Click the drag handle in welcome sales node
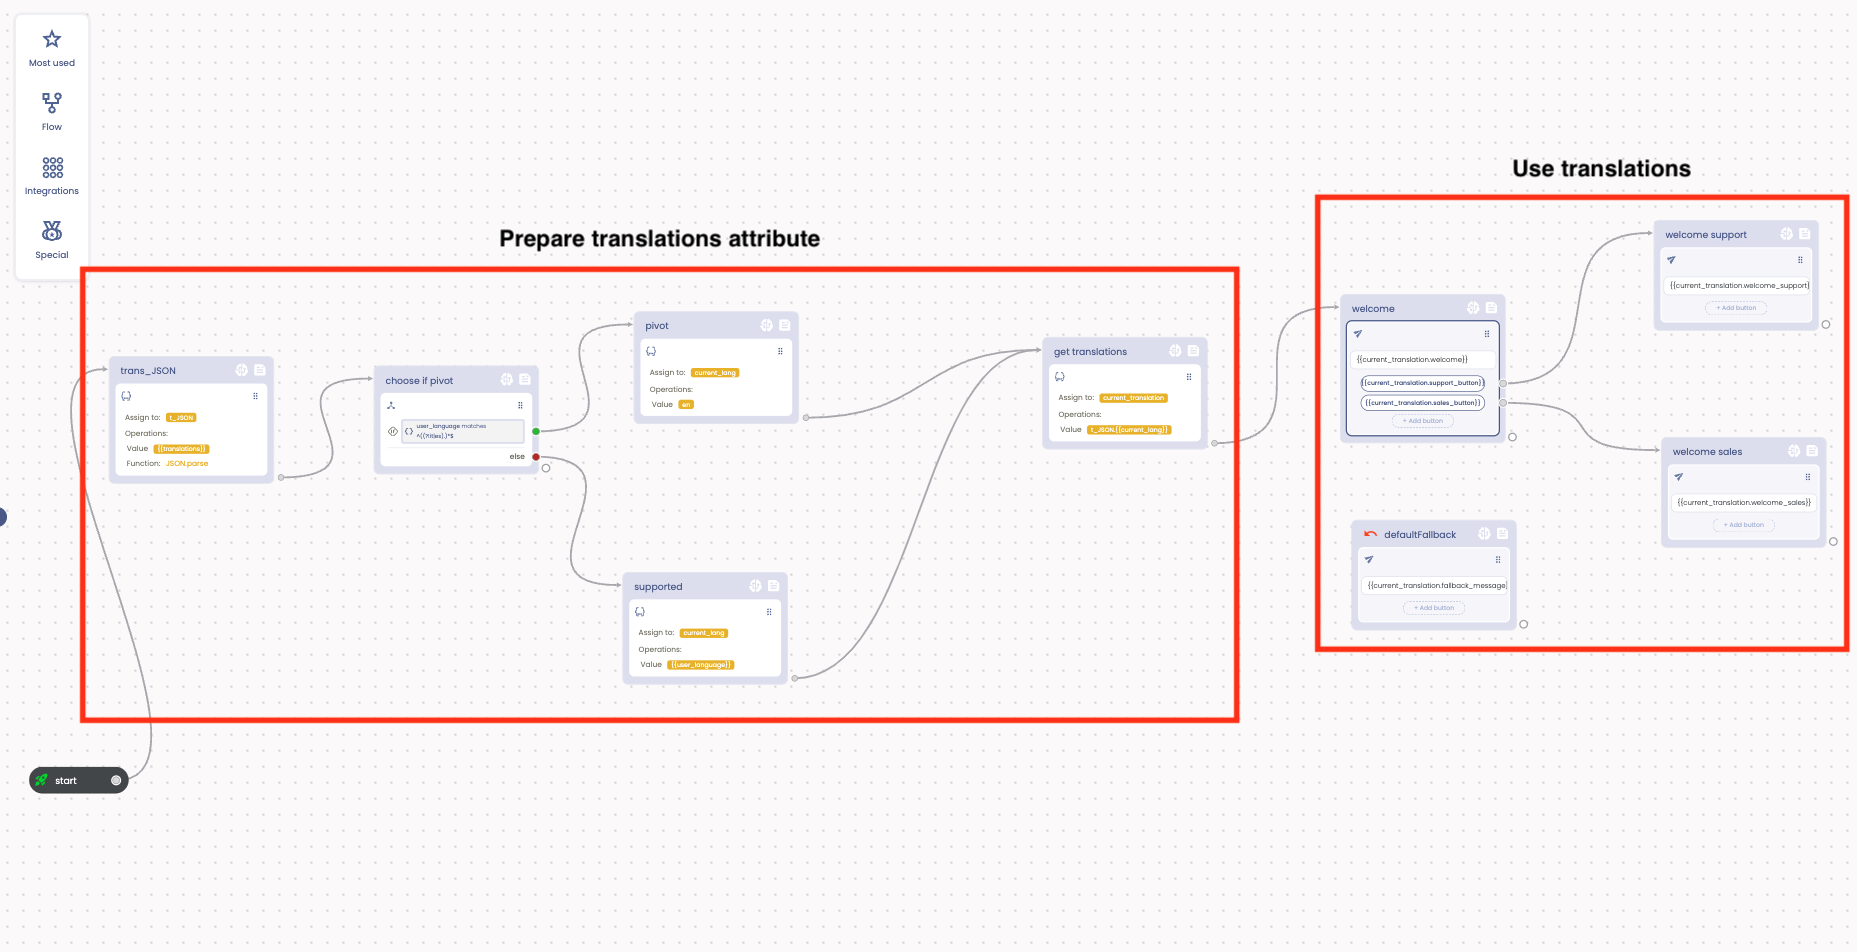 point(1807,477)
